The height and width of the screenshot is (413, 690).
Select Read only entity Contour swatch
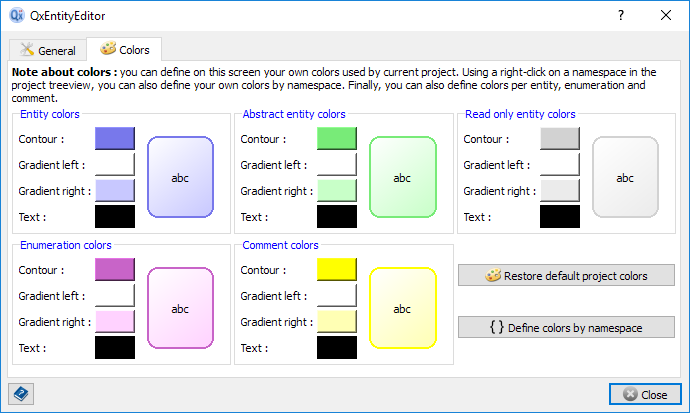(560, 139)
